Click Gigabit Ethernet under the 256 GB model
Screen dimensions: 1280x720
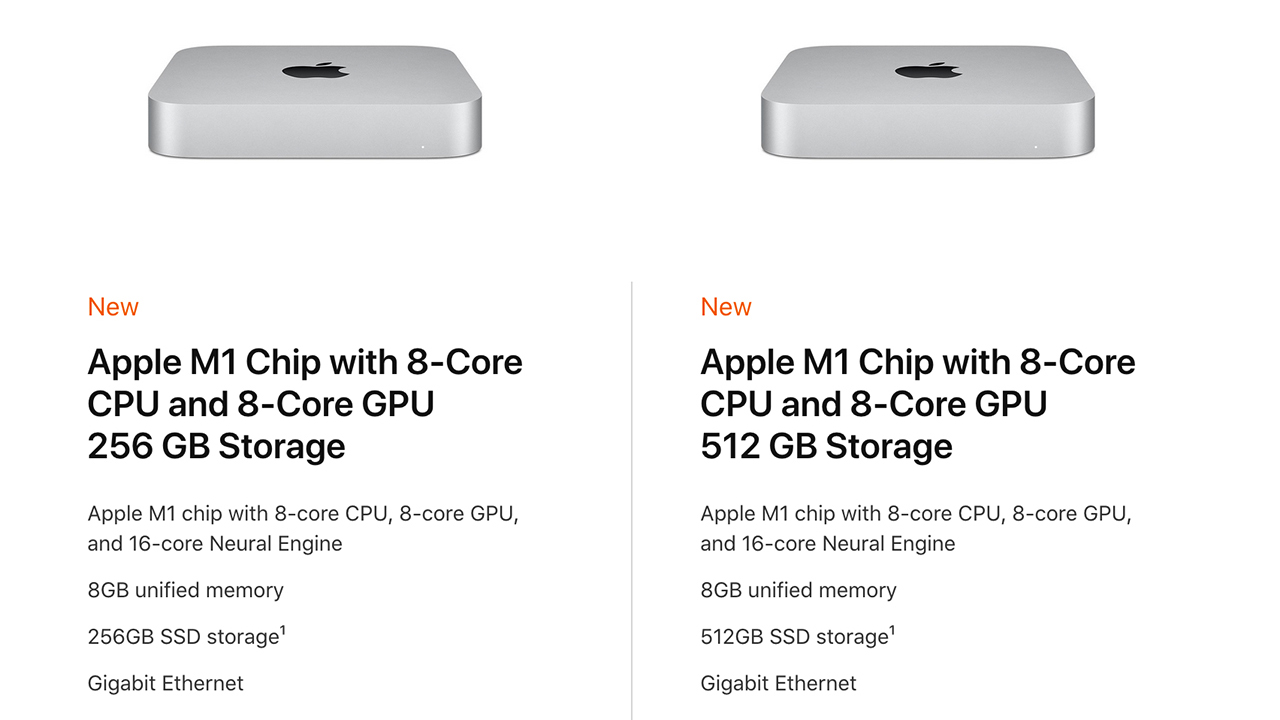tap(165, 684)
